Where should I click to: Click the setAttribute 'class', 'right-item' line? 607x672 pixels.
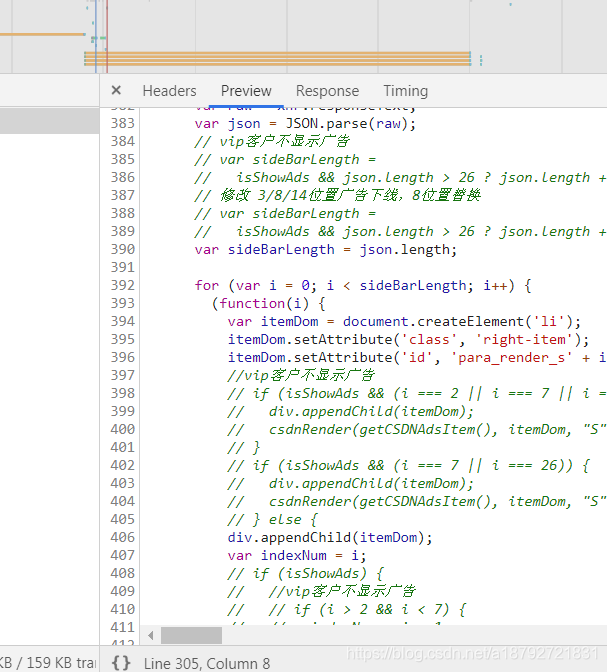point(409,339)
